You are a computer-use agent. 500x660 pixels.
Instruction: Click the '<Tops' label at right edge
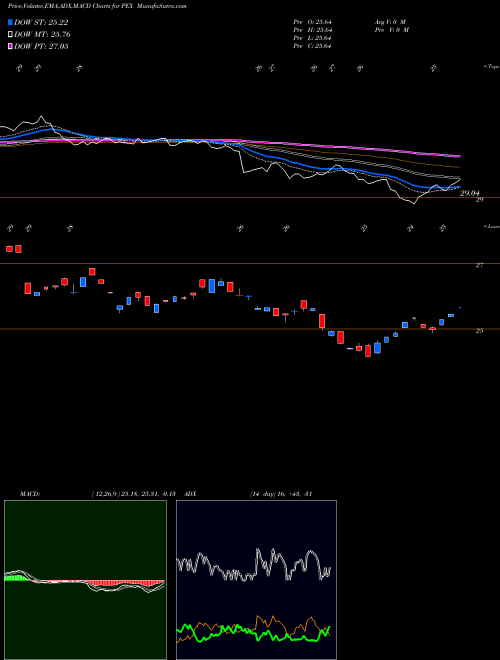[491, 67]
